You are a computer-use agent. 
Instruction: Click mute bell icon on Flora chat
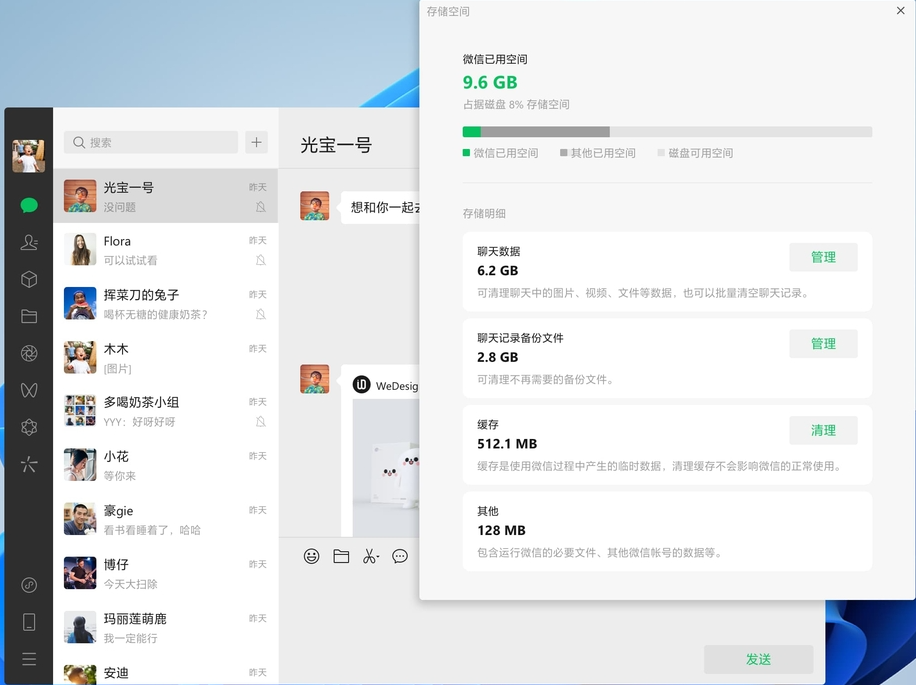261,260
